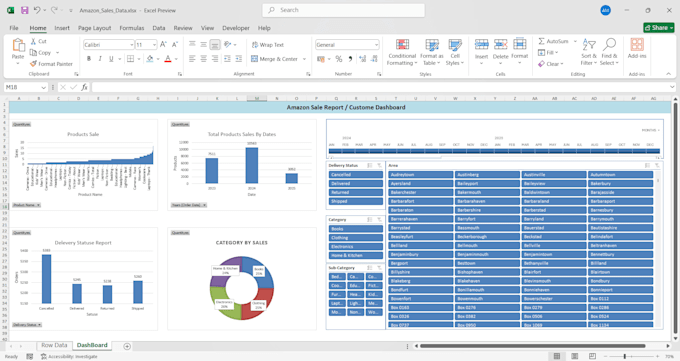Clear the Category slicer filter
This screenshot has height=361, width=680.
379,220
